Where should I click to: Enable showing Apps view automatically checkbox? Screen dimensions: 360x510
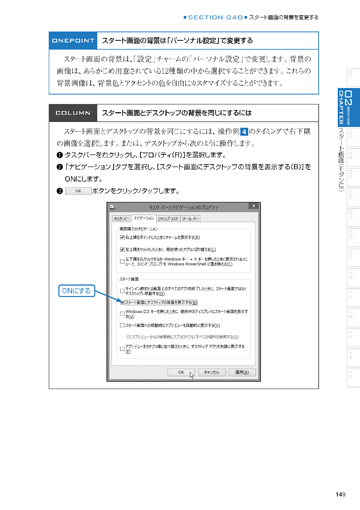click(122, 325)
